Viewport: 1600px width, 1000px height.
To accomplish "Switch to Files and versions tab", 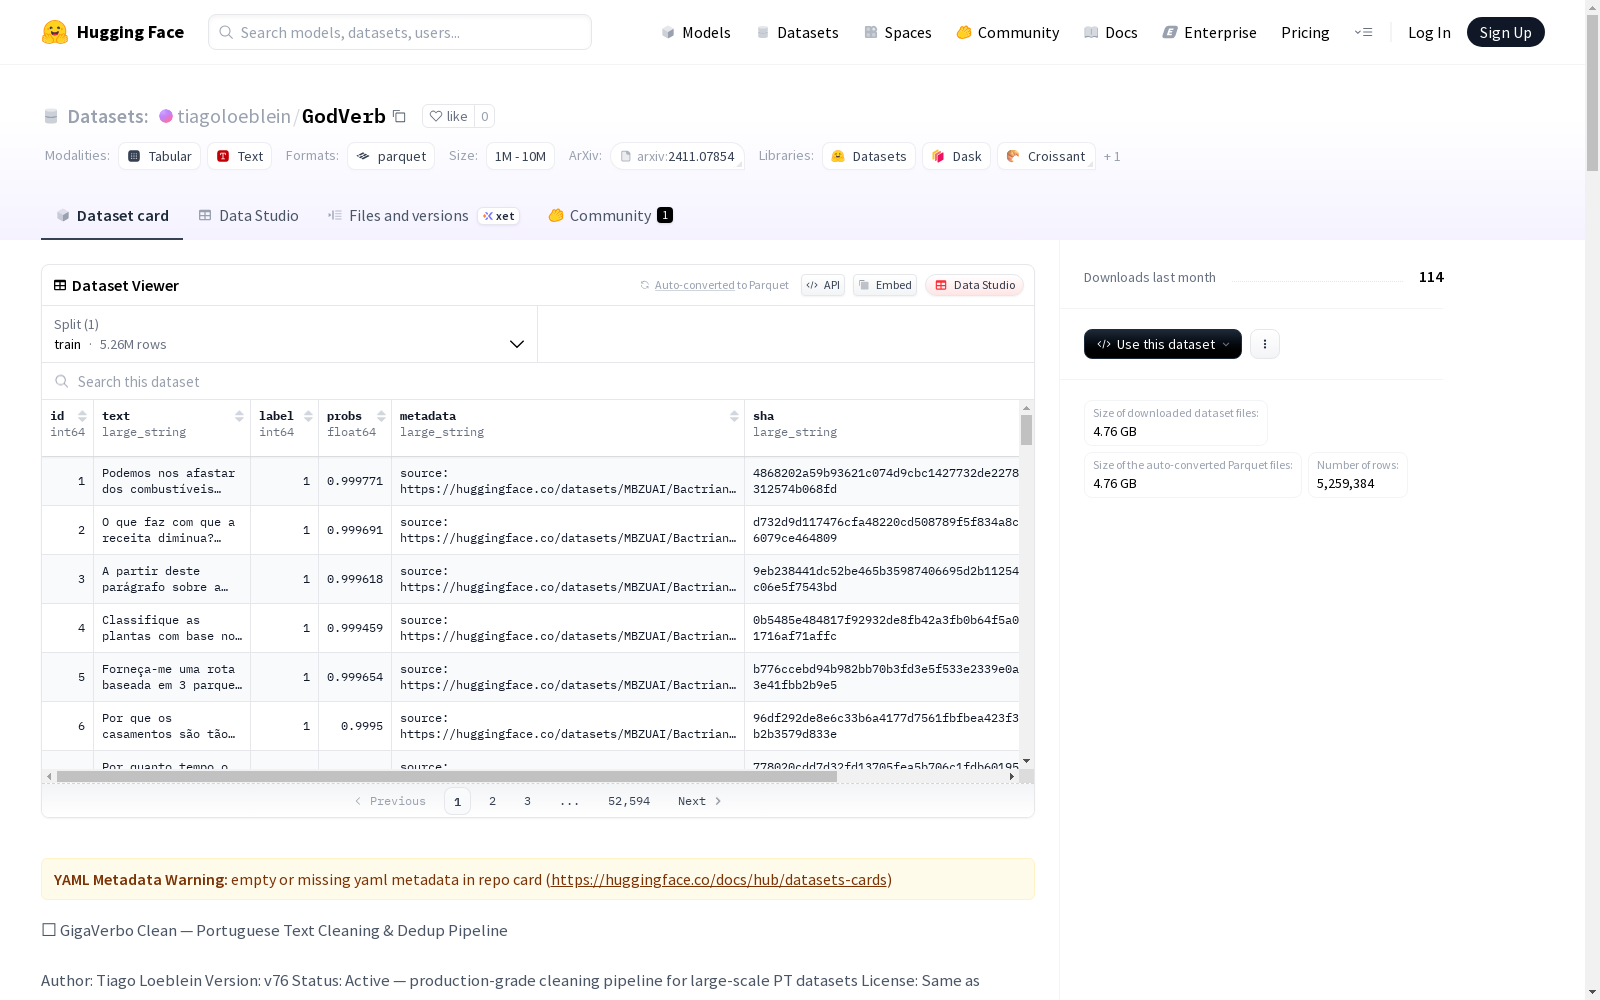I will [423, 216].
